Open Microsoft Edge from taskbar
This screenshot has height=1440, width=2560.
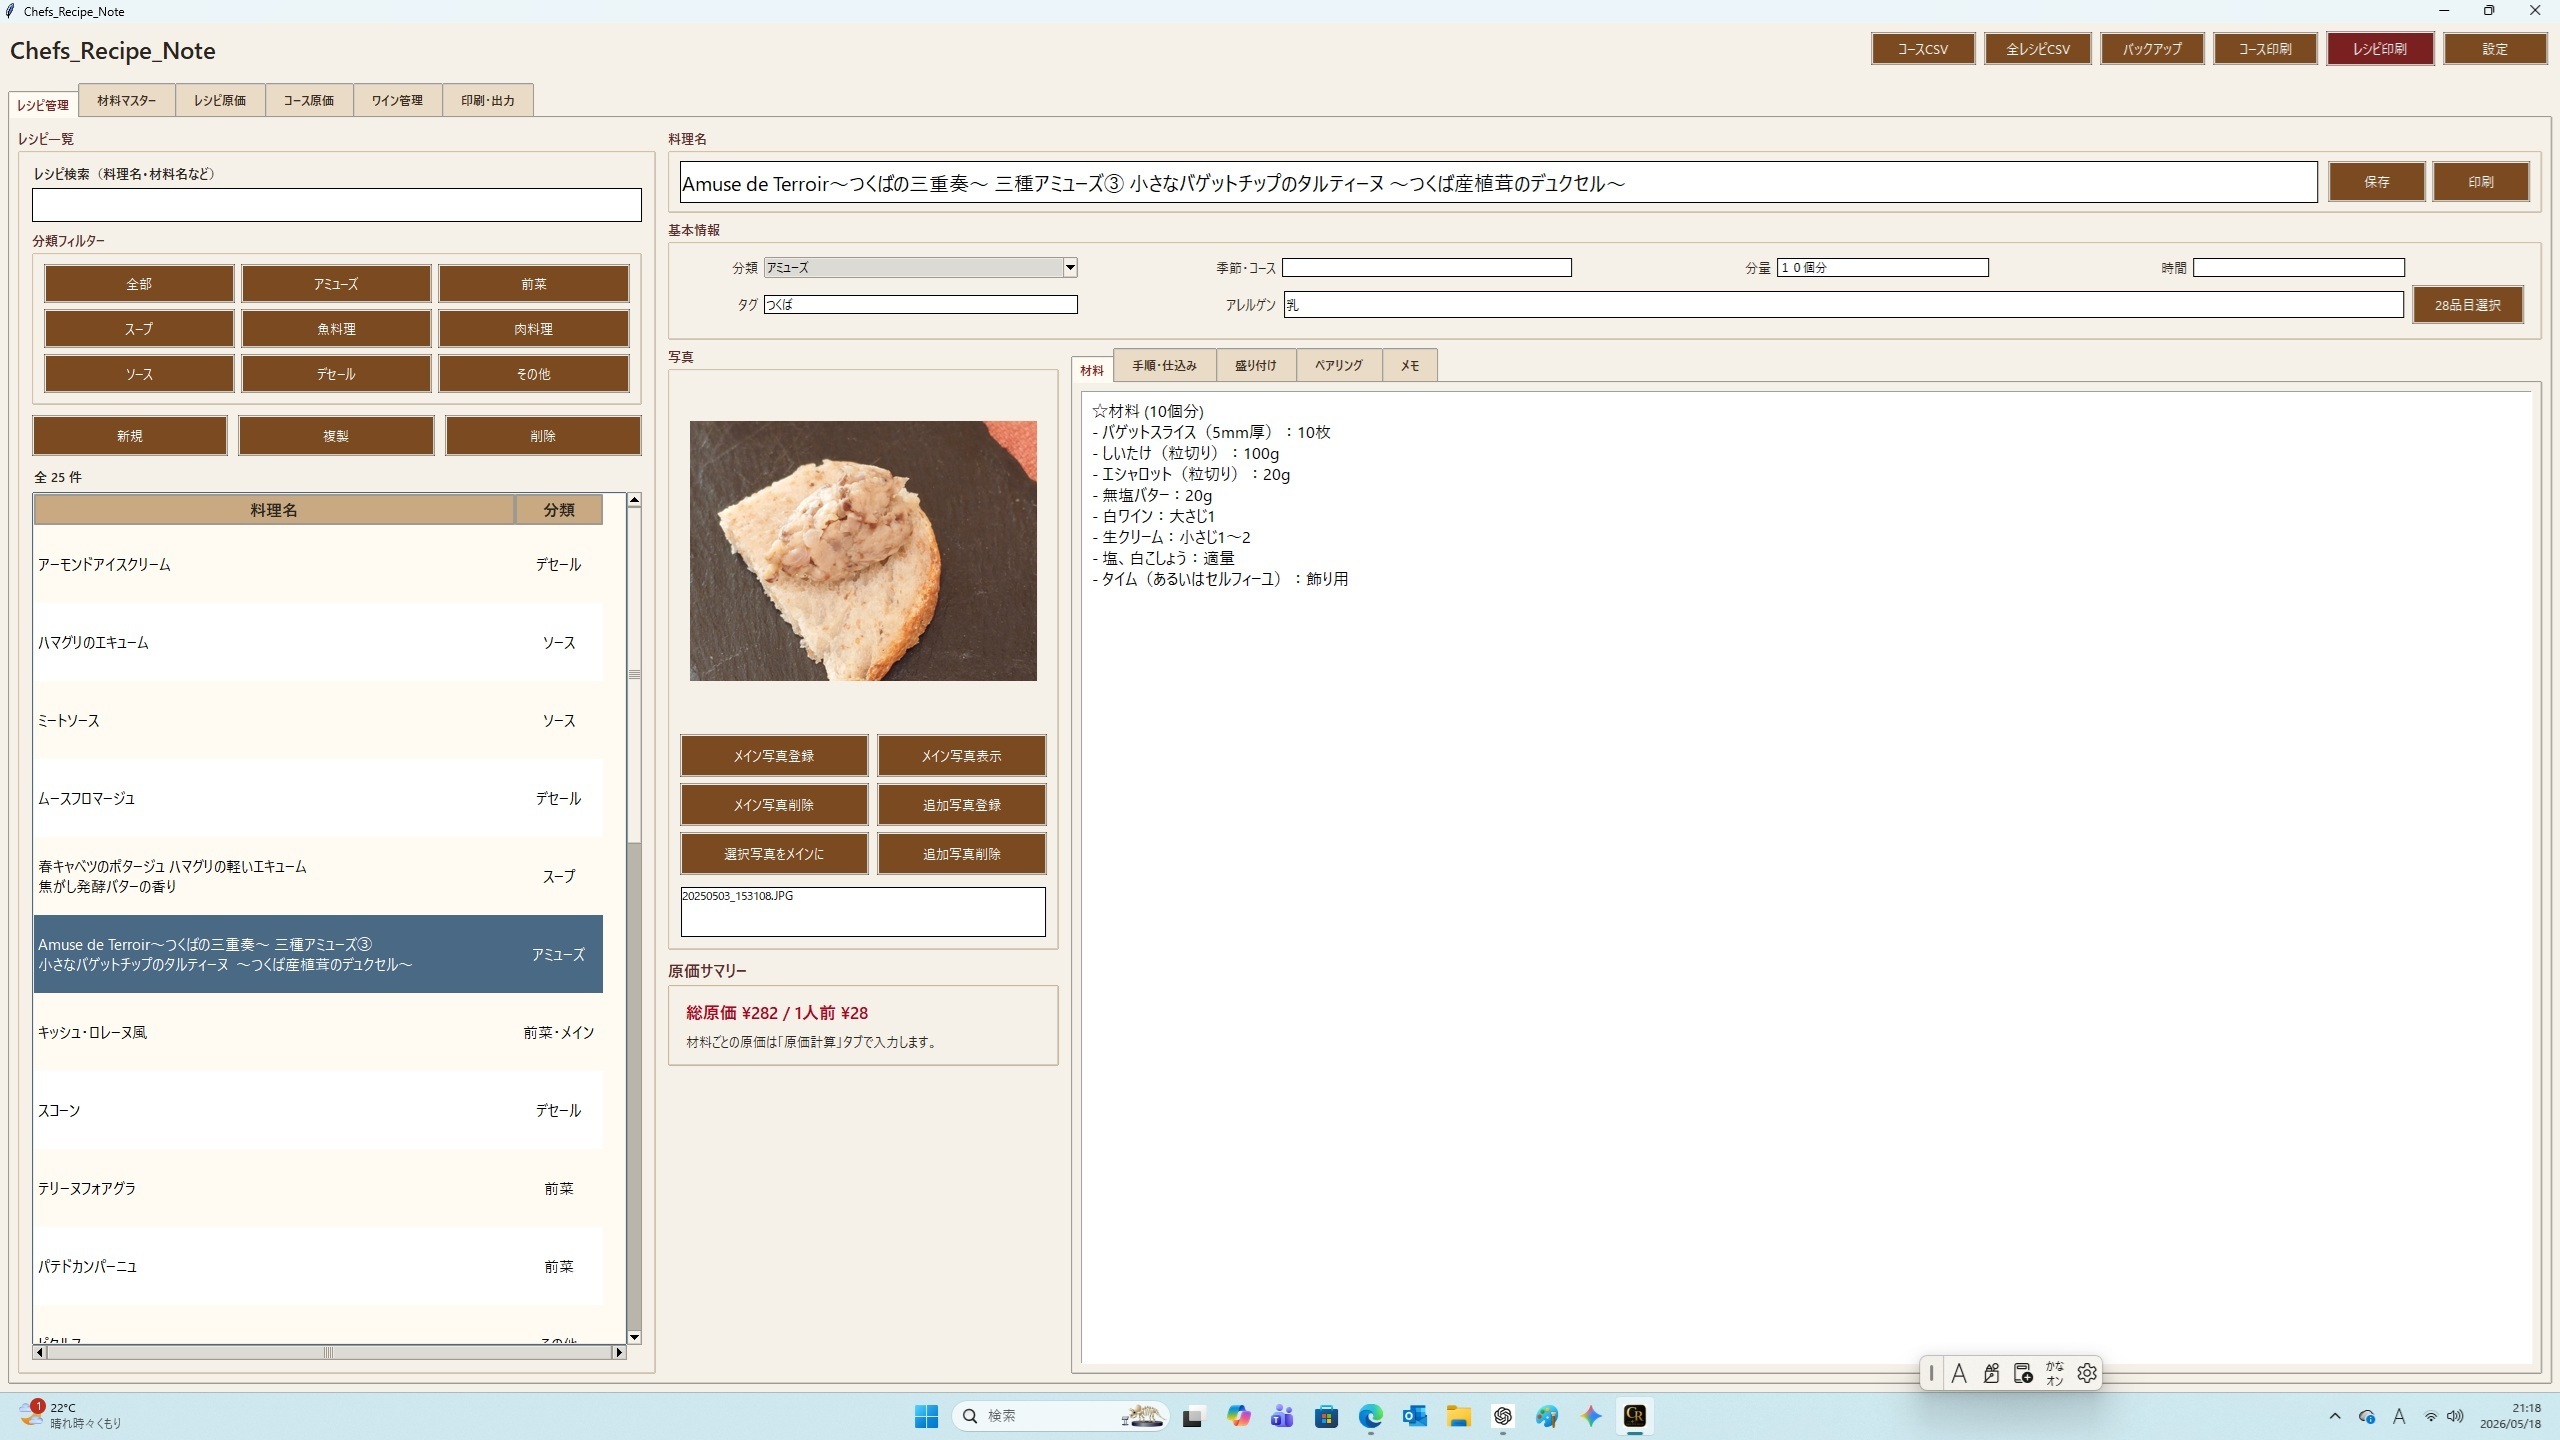pos(1370,1416)
